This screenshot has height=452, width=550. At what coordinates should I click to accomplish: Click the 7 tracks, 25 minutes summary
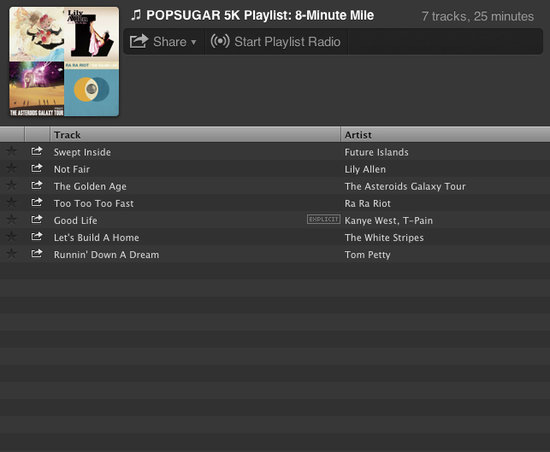point(478,16)
